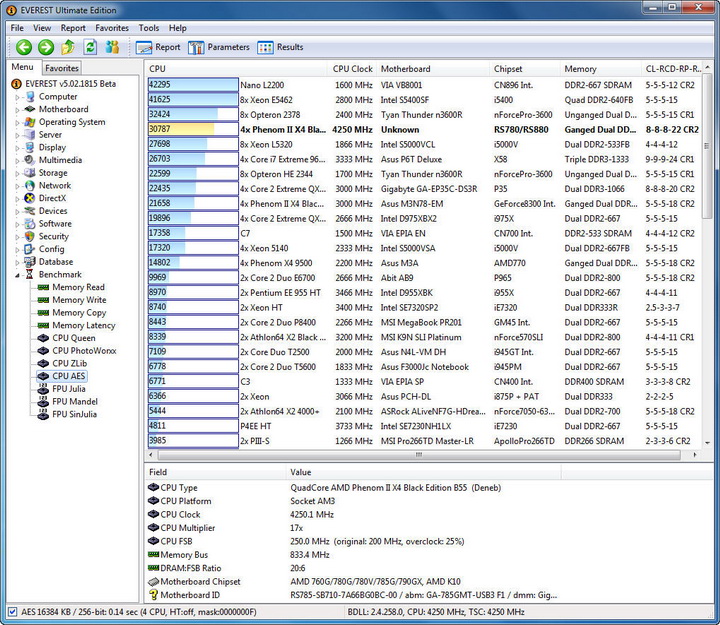This screenshot has height=625, width=720.
Task: Select the Config tree icon
Action: (x=30, y=249)
